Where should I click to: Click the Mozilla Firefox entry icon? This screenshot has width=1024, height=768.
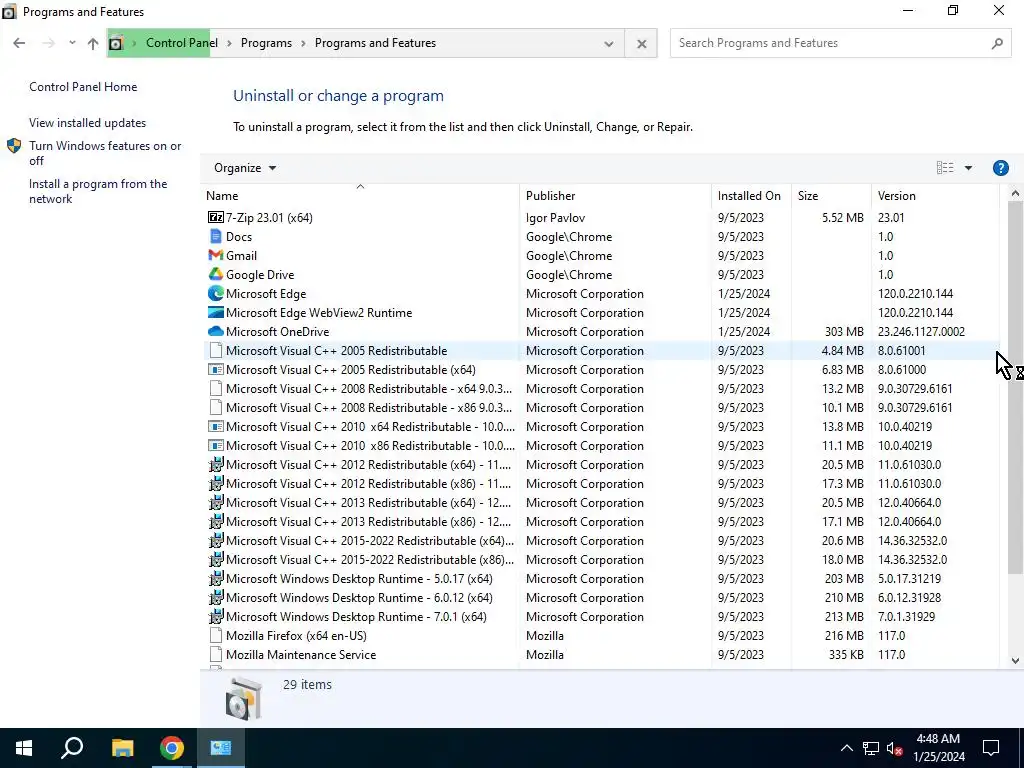click(216, 635)
